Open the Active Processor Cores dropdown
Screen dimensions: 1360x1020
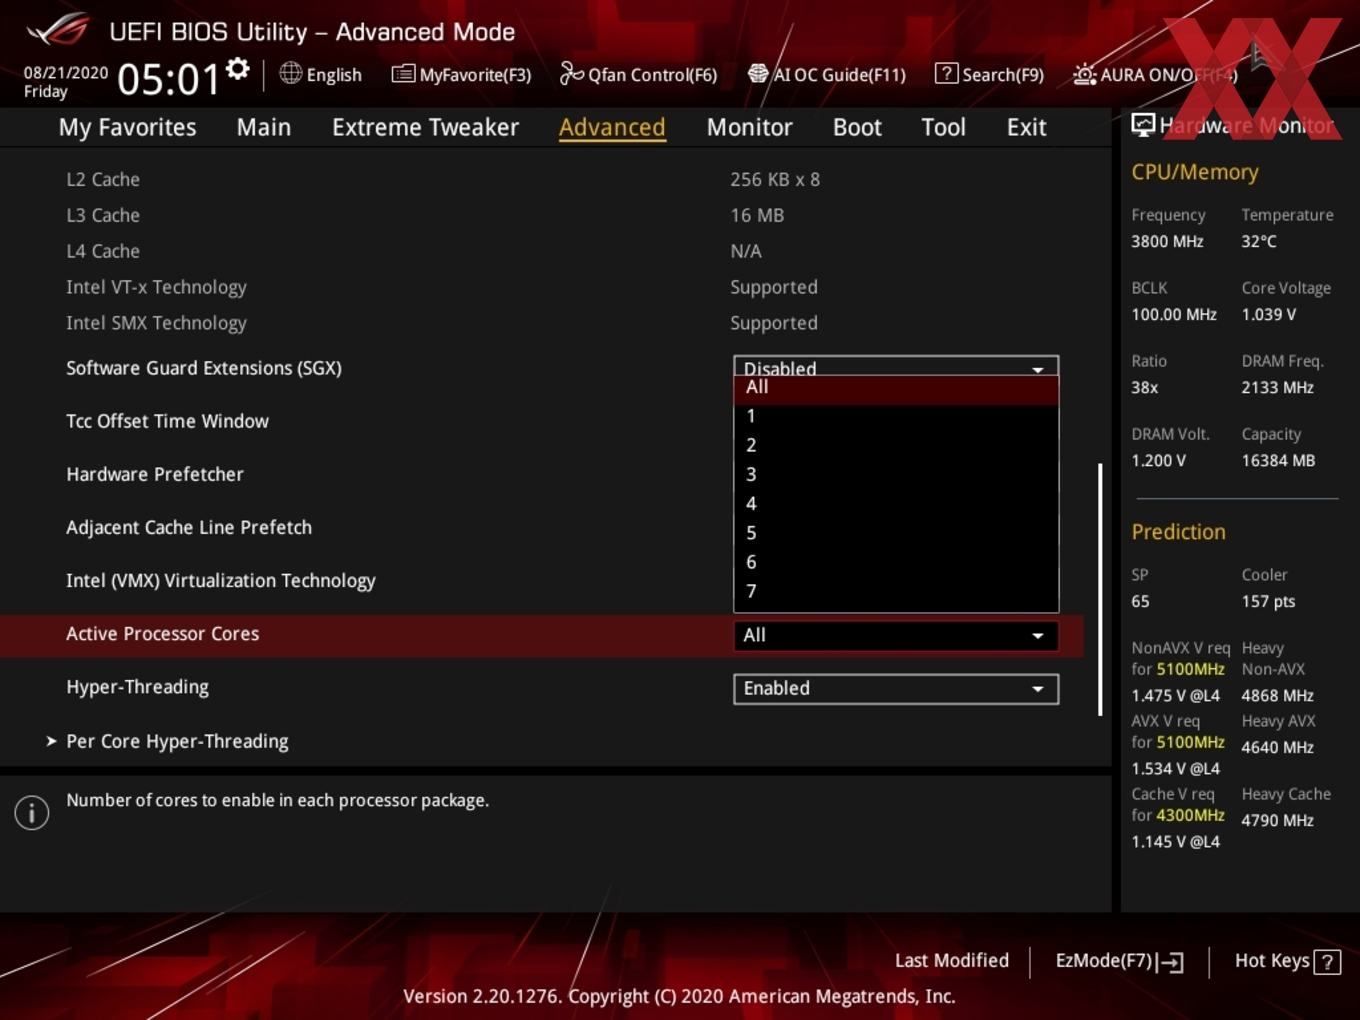coord(896,635)
